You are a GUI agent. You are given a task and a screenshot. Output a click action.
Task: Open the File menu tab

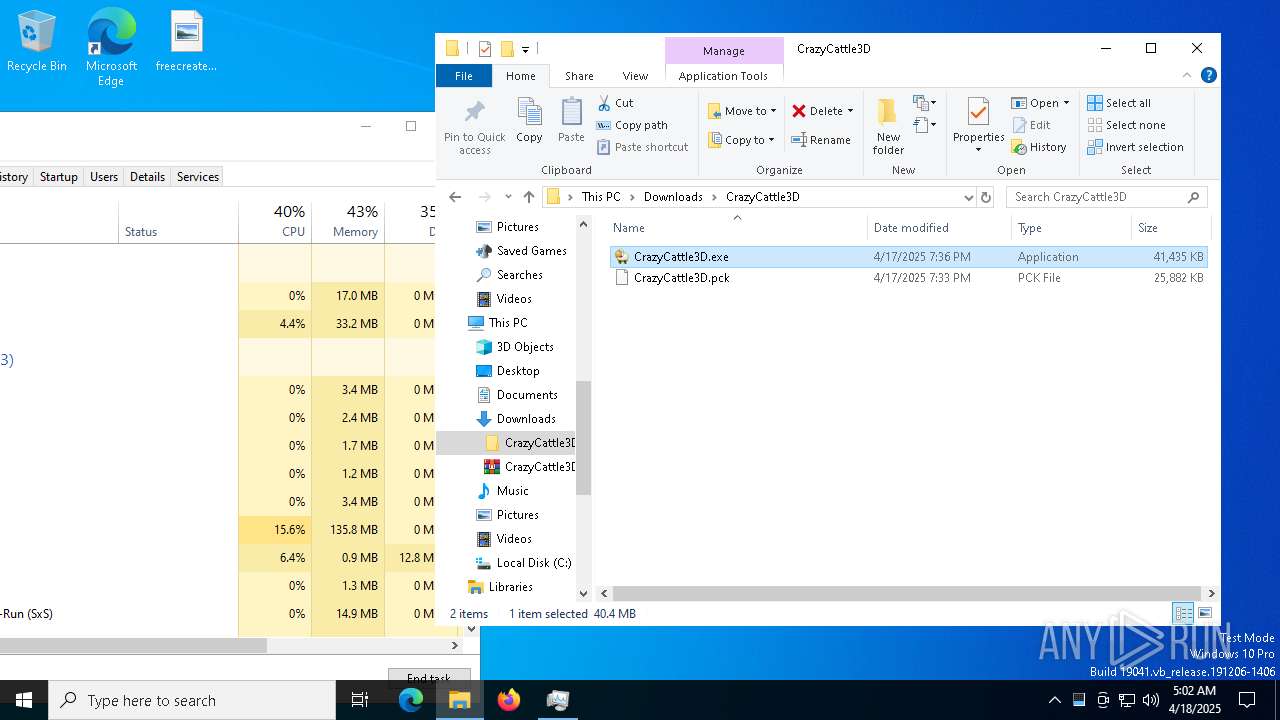[464, 76]
